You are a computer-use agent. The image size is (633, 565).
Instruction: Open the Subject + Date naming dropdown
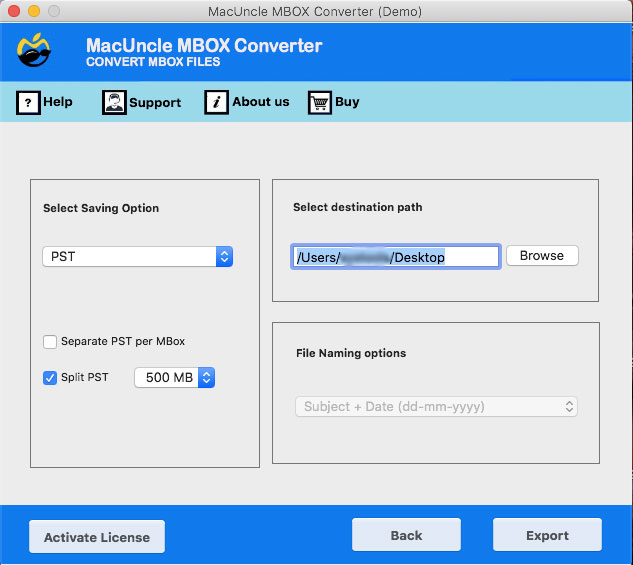coord(436,407)
